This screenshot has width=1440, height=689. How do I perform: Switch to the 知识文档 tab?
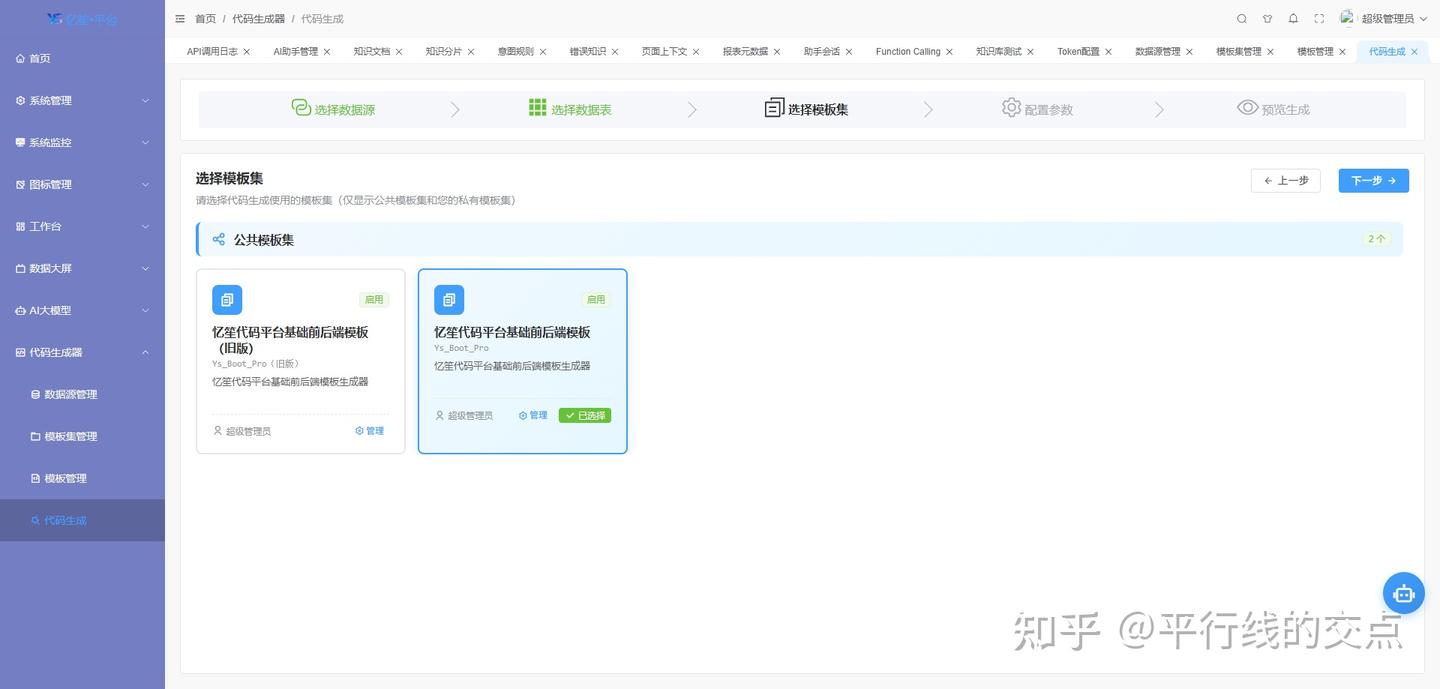372,52
